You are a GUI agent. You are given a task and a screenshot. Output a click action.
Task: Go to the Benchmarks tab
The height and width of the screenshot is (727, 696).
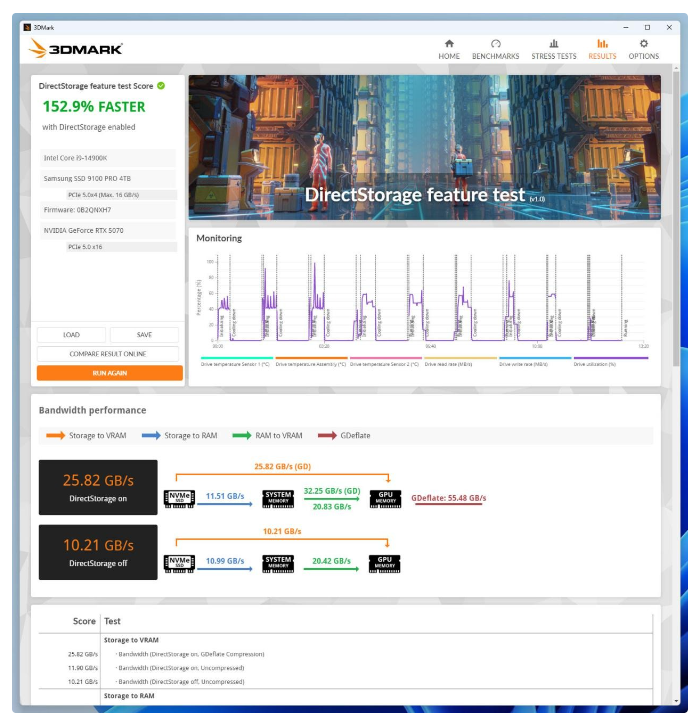point(495,50)
